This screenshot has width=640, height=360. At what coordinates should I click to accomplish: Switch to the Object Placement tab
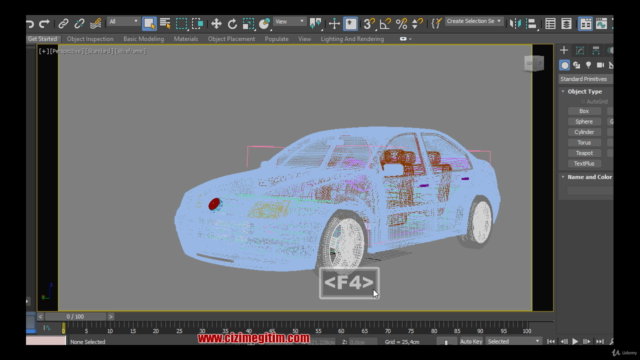coord(231,39)
